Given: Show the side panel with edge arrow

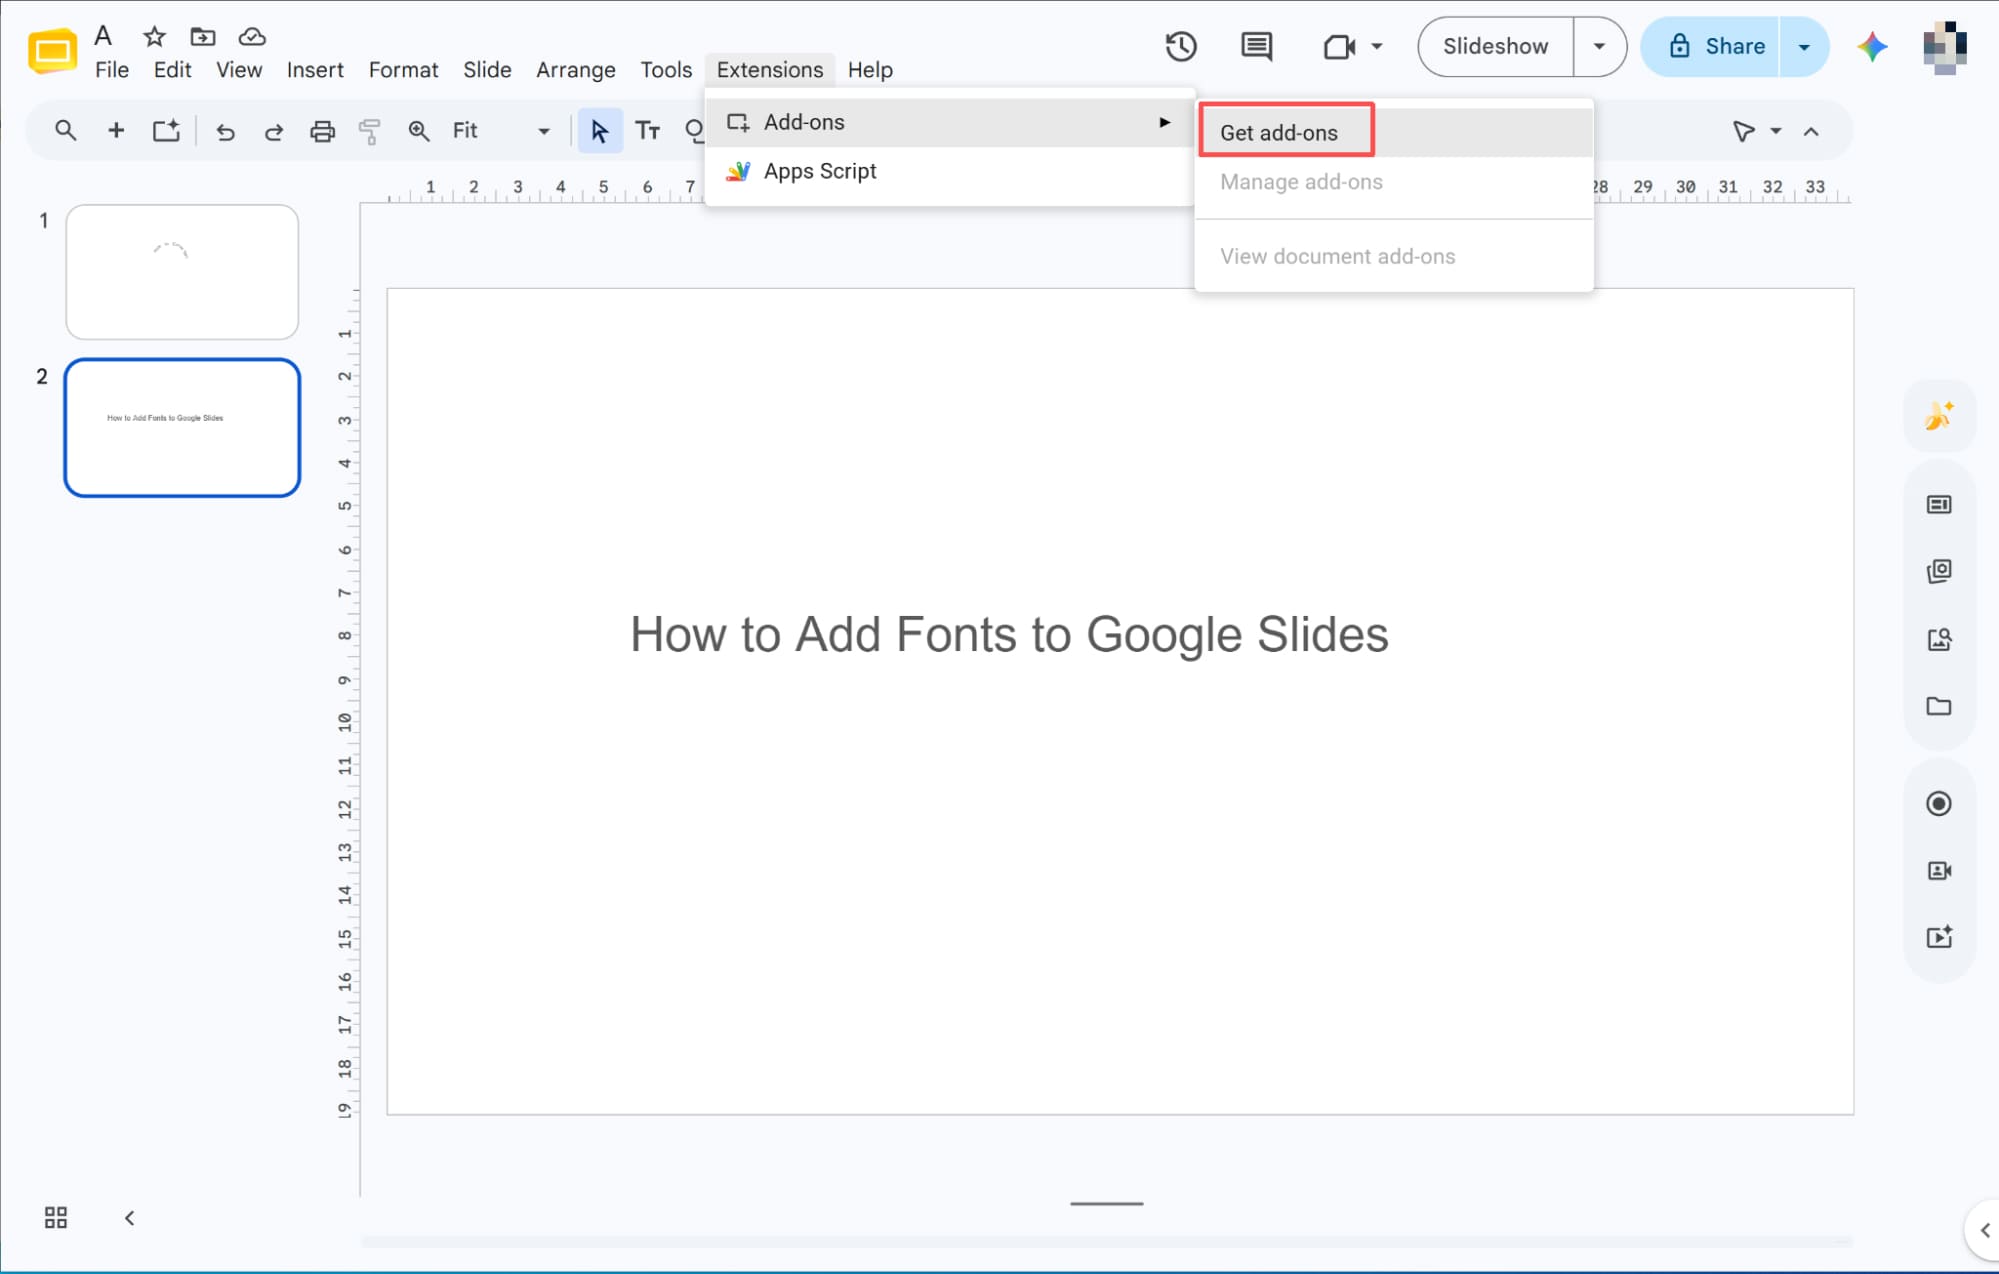Looking at the screenshot, I should pos(1985,1230).
